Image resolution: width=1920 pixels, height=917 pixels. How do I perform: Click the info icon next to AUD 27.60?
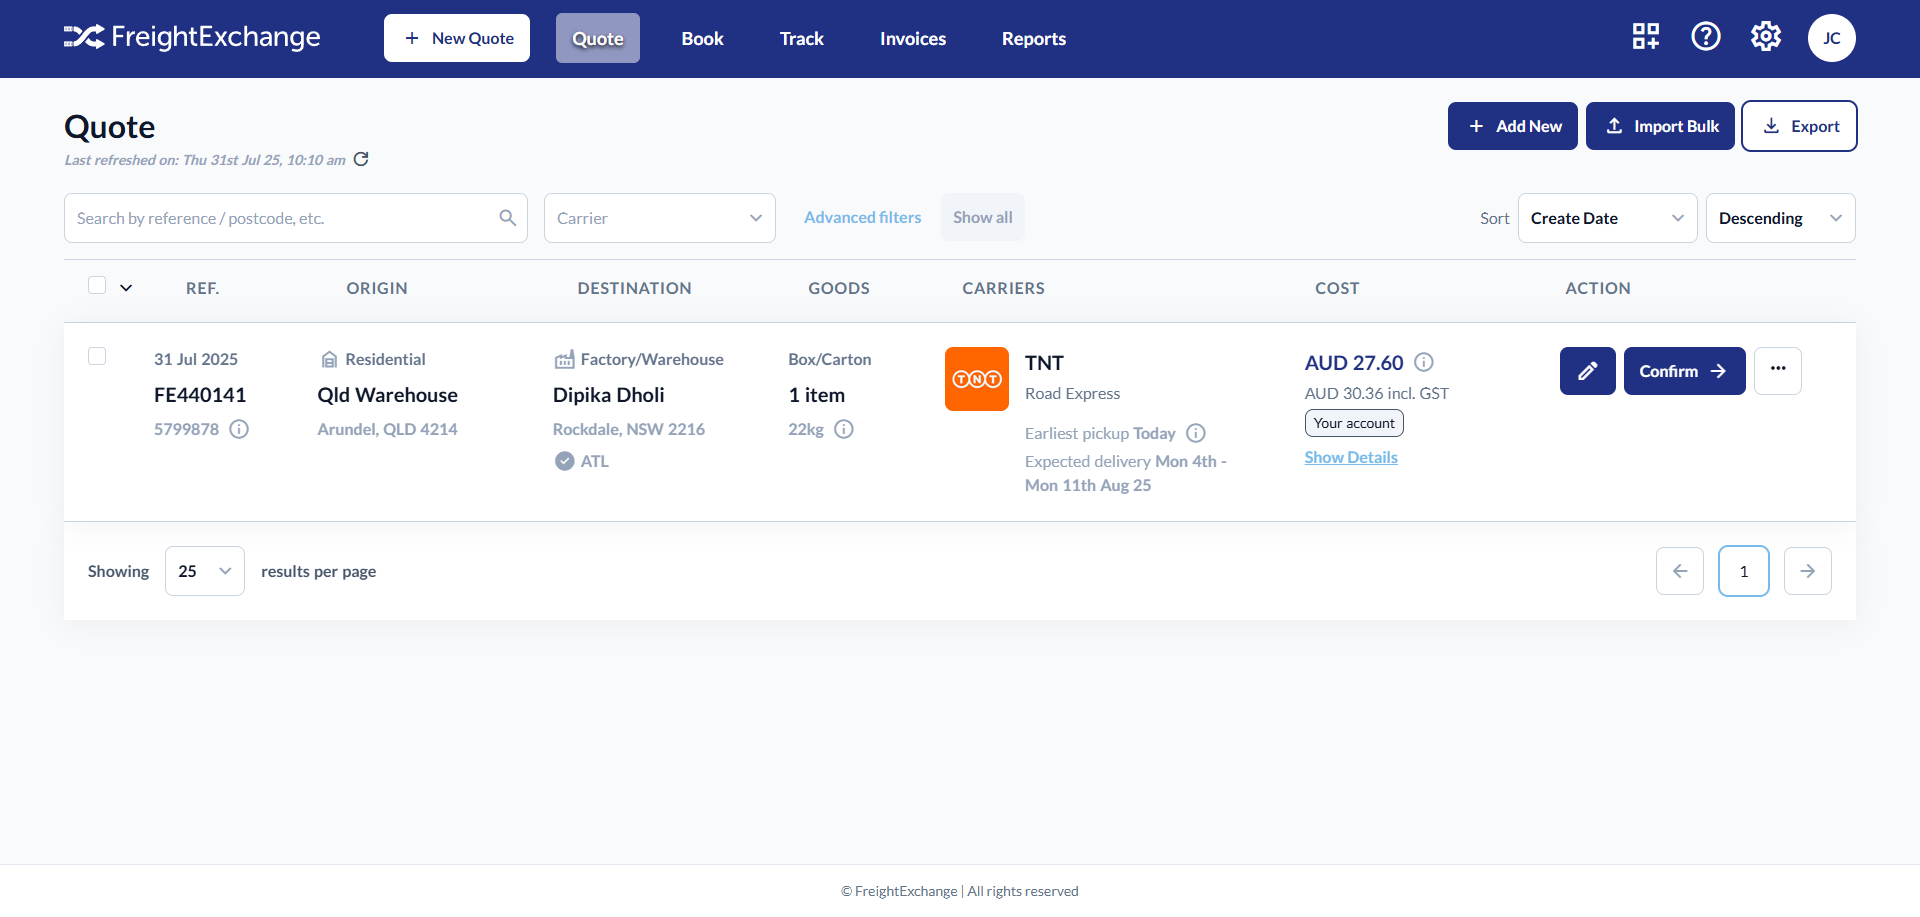1424,362
